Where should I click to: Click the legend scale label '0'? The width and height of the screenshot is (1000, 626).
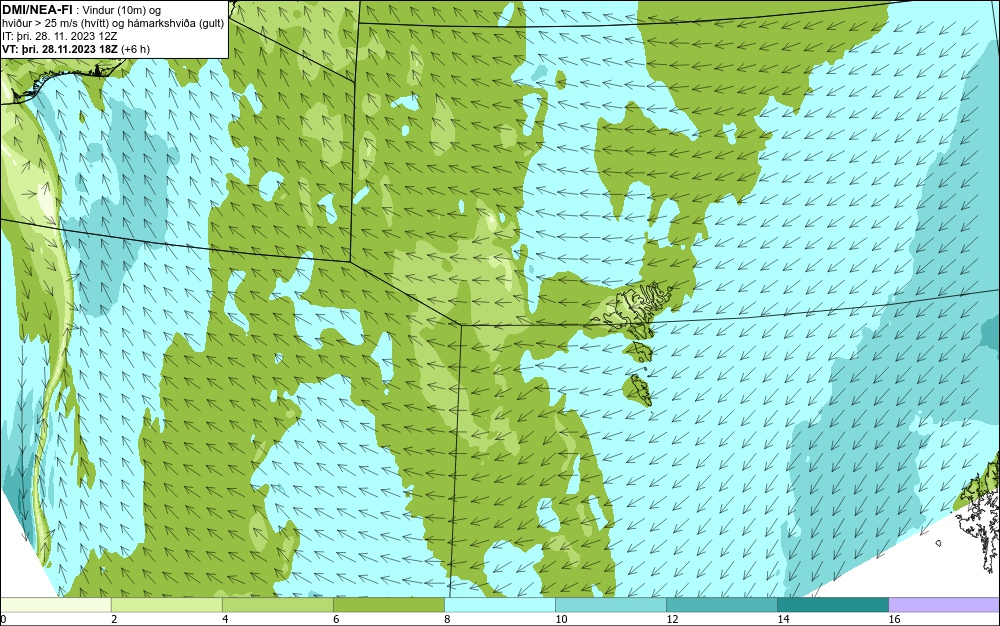3,620
